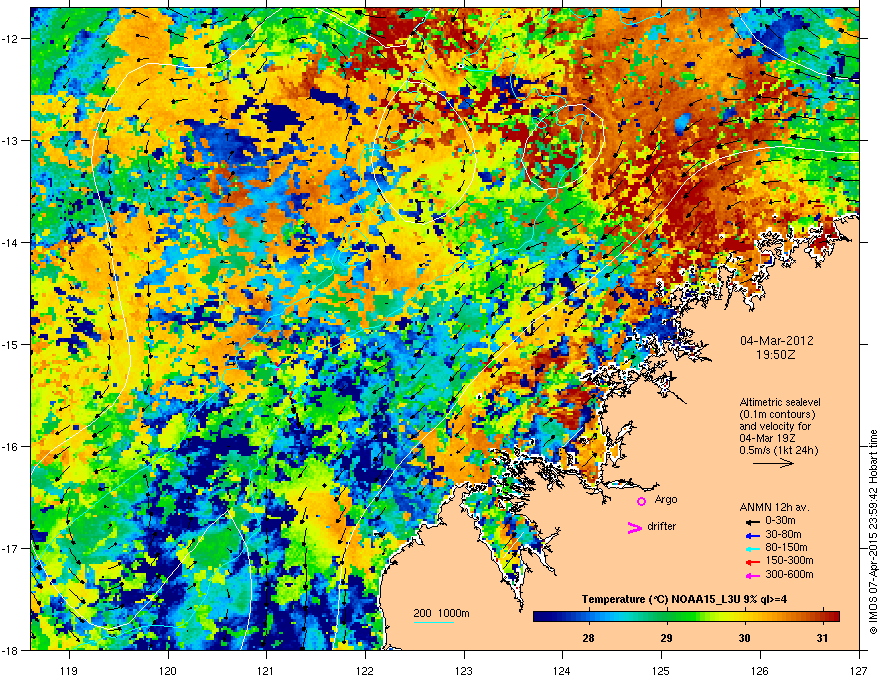Viewport: 880px width, 680px height.
Task: Click the longitude axis label 123
Action: (464, 670)
